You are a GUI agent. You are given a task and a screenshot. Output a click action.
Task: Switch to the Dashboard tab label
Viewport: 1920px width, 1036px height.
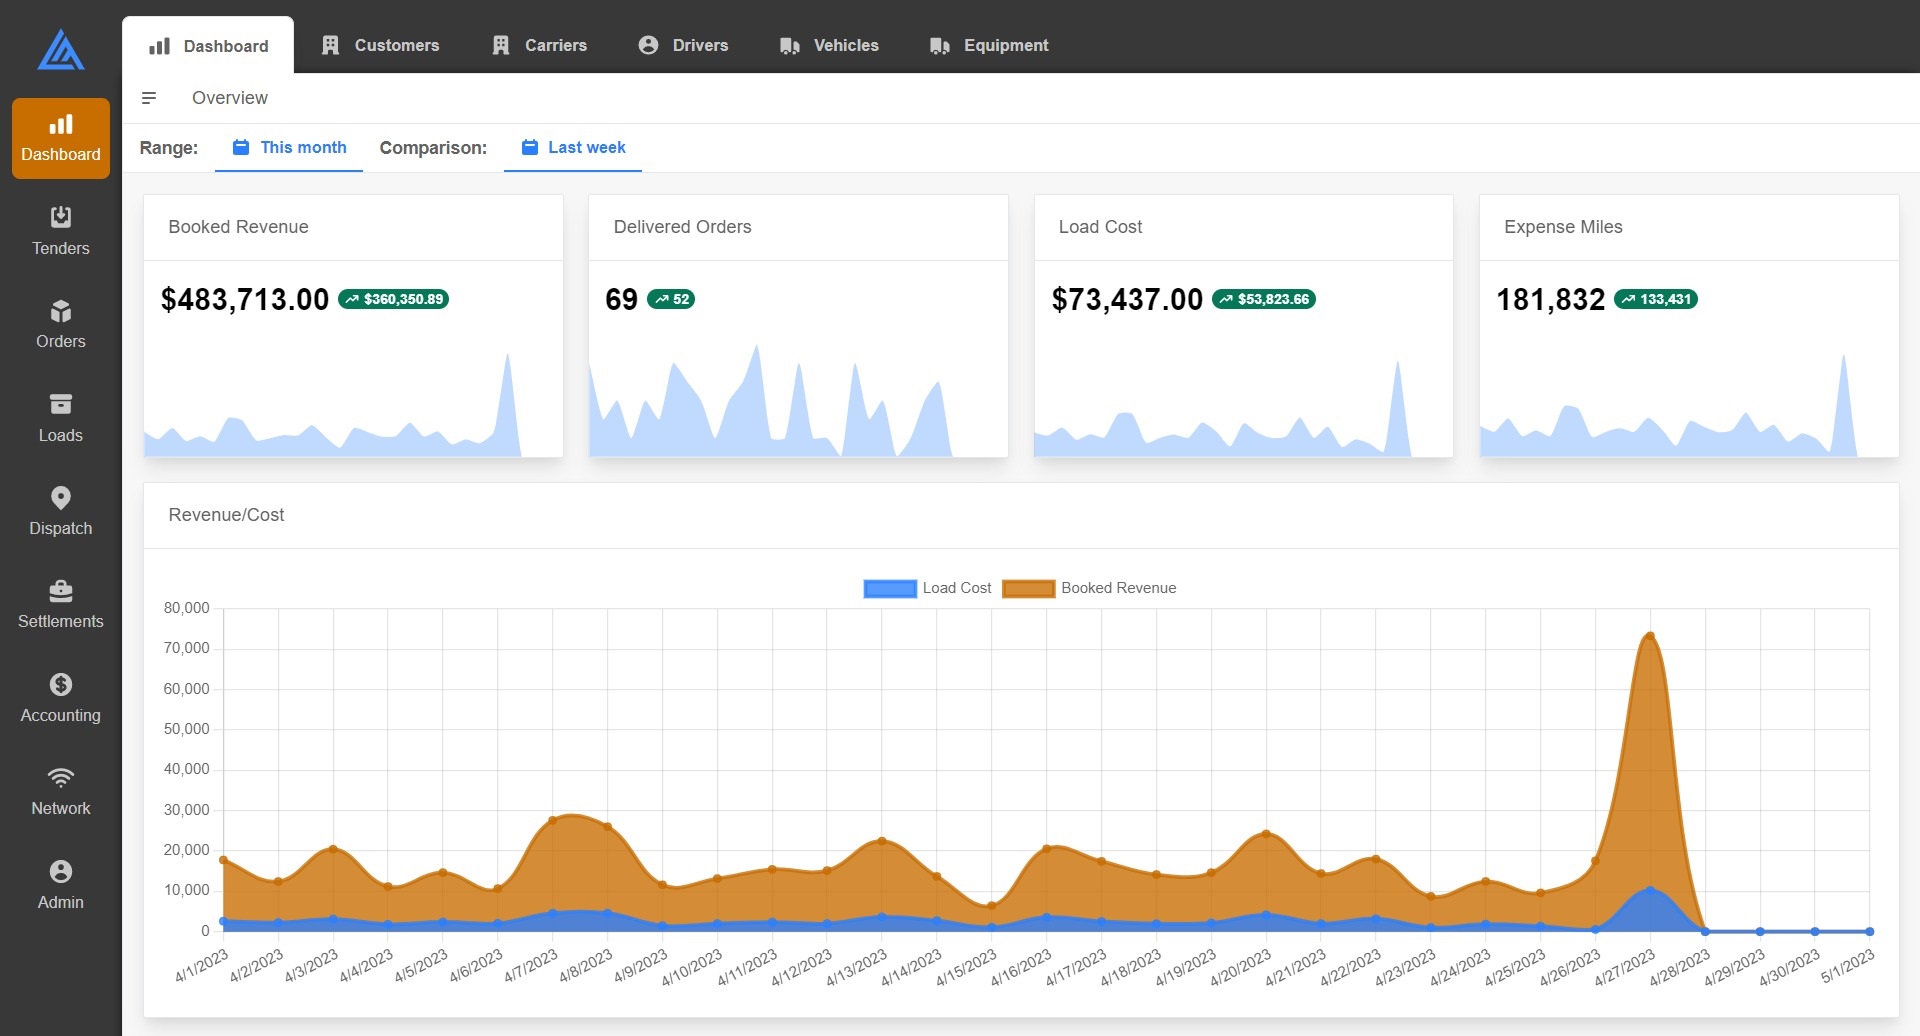pyautogui.click(x=226, y=46)
